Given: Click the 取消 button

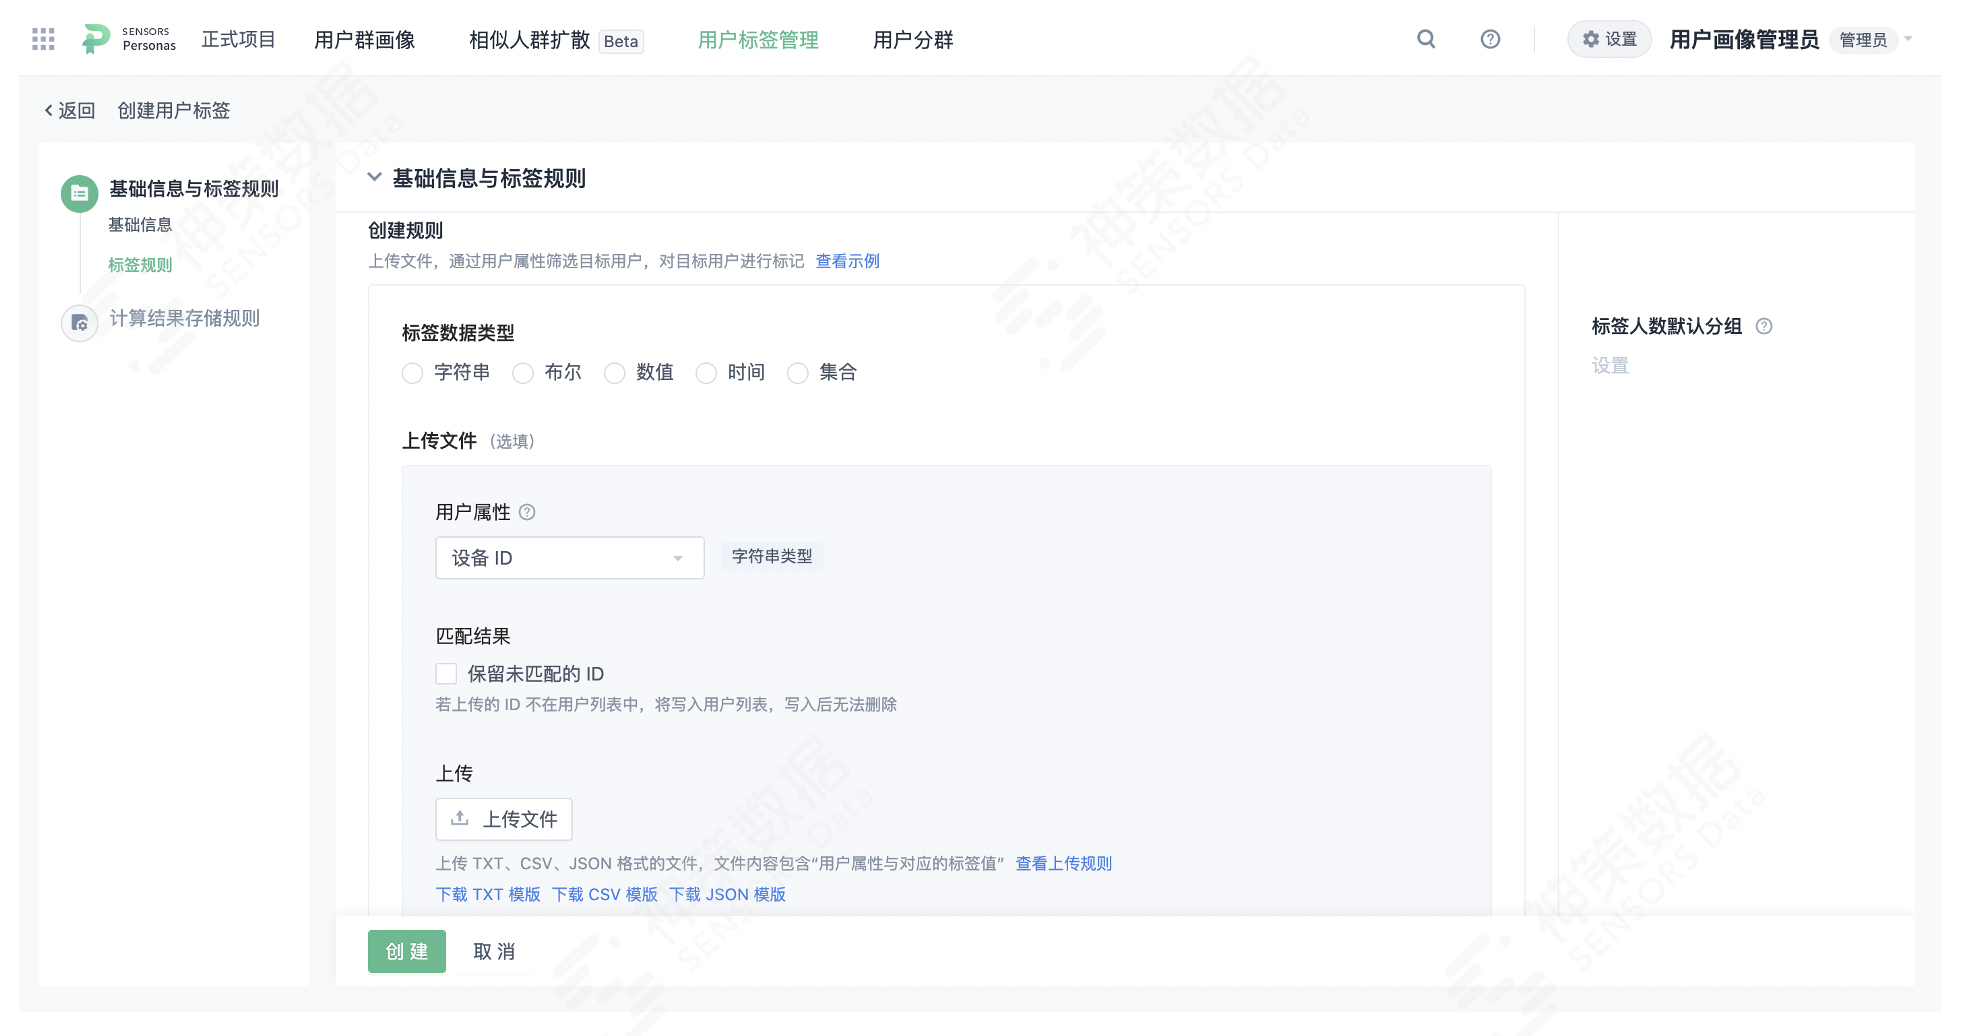Looking at the screenshot, I should 494,951.
